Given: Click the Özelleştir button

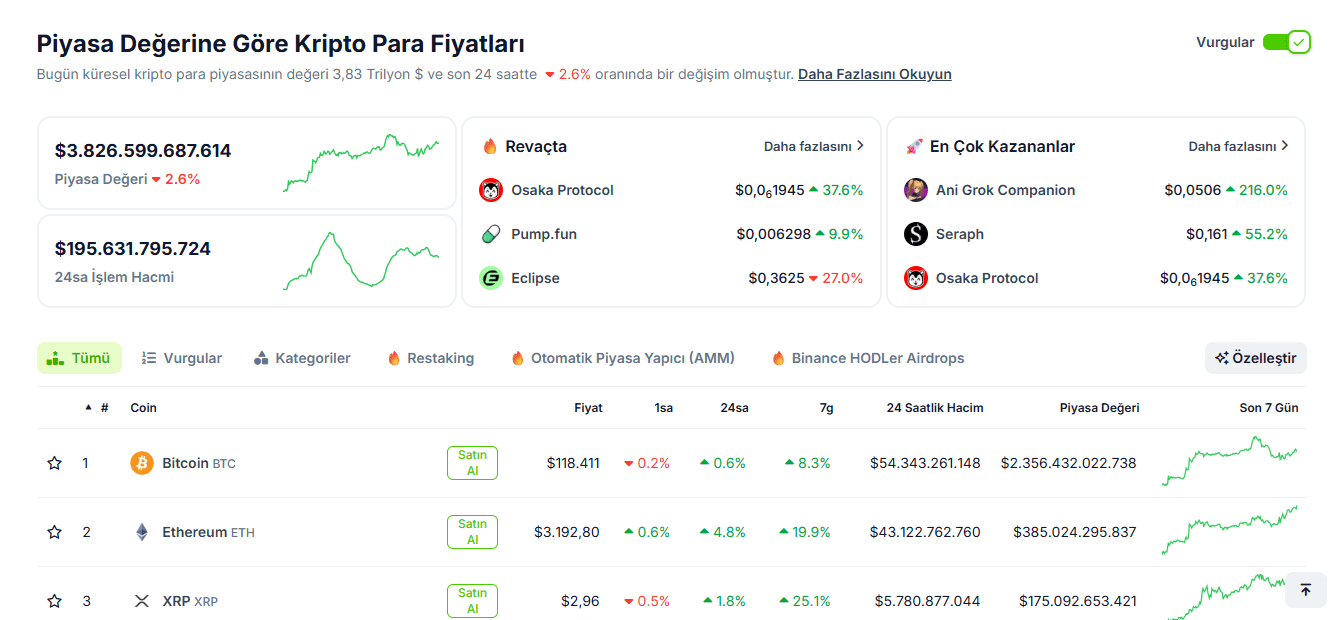Looking at the screenshot, I should tap(1255, 358).
